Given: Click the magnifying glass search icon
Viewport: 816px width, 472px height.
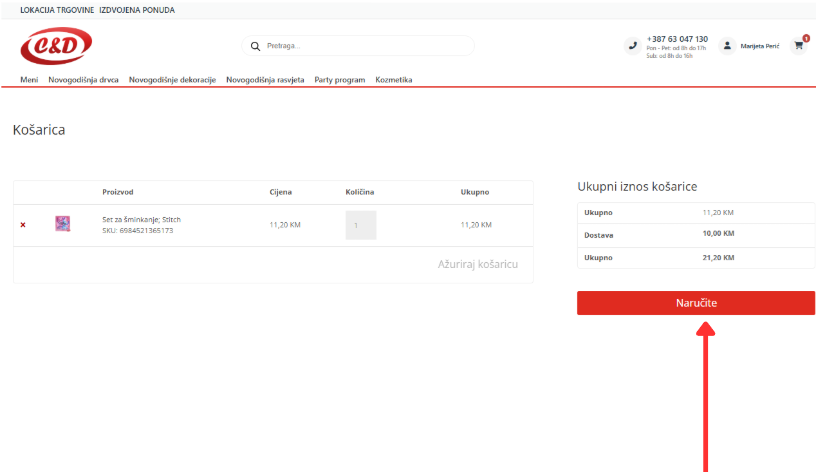Looking at the screenshot, I should 255,46.
